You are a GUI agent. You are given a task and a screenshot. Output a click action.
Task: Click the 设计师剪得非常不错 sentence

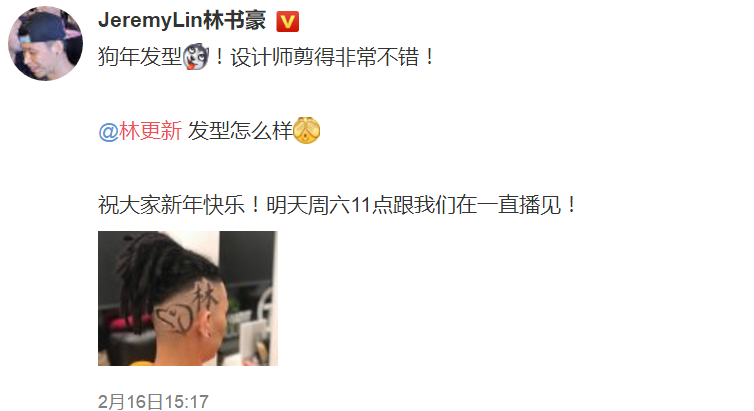click(325, 57)
